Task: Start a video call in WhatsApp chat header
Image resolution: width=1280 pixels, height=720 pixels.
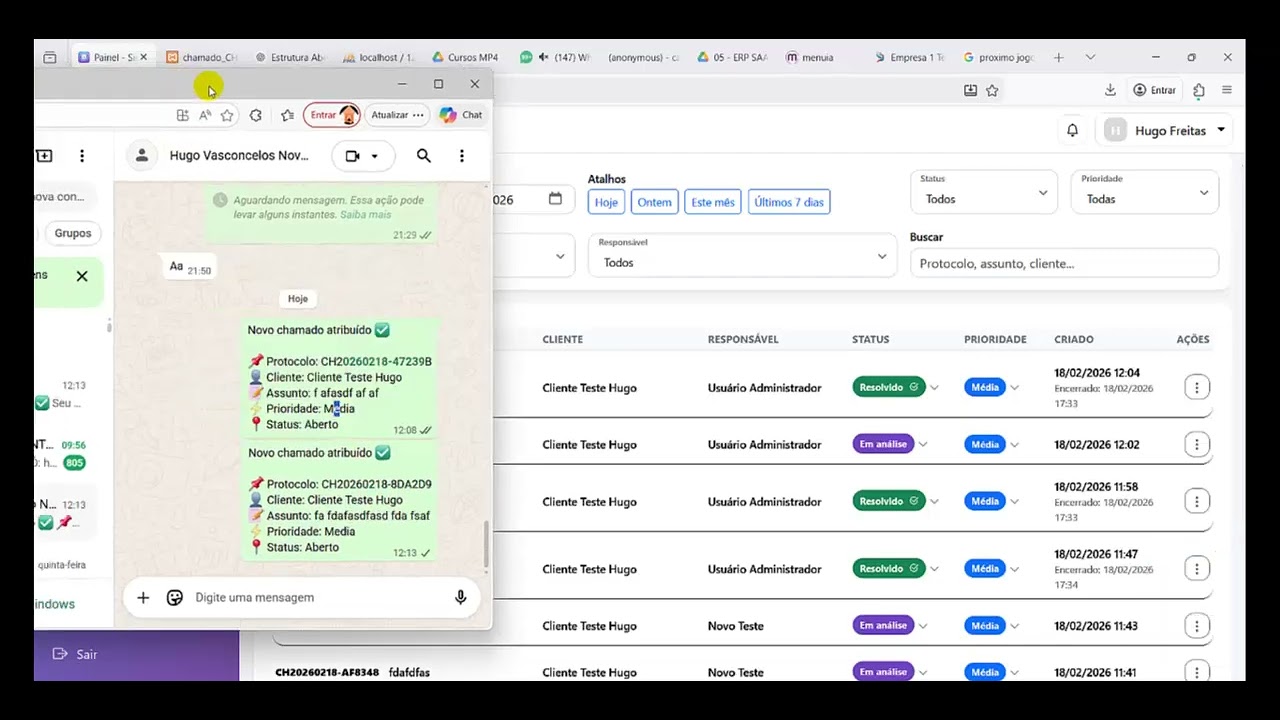Action: [x=352, y=156]
